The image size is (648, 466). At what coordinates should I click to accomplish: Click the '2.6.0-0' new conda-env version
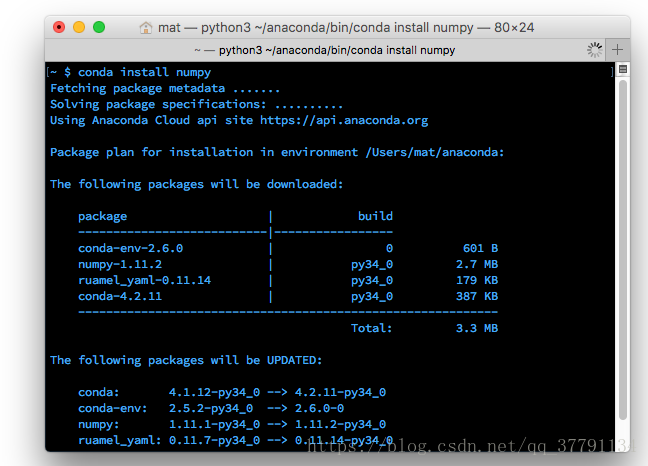319,409
